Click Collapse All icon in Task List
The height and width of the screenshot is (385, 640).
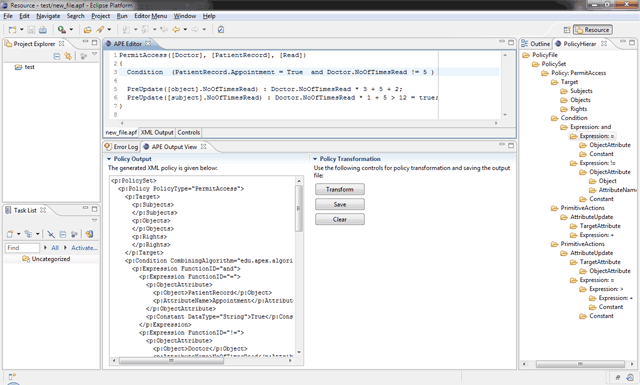(62, 234)
